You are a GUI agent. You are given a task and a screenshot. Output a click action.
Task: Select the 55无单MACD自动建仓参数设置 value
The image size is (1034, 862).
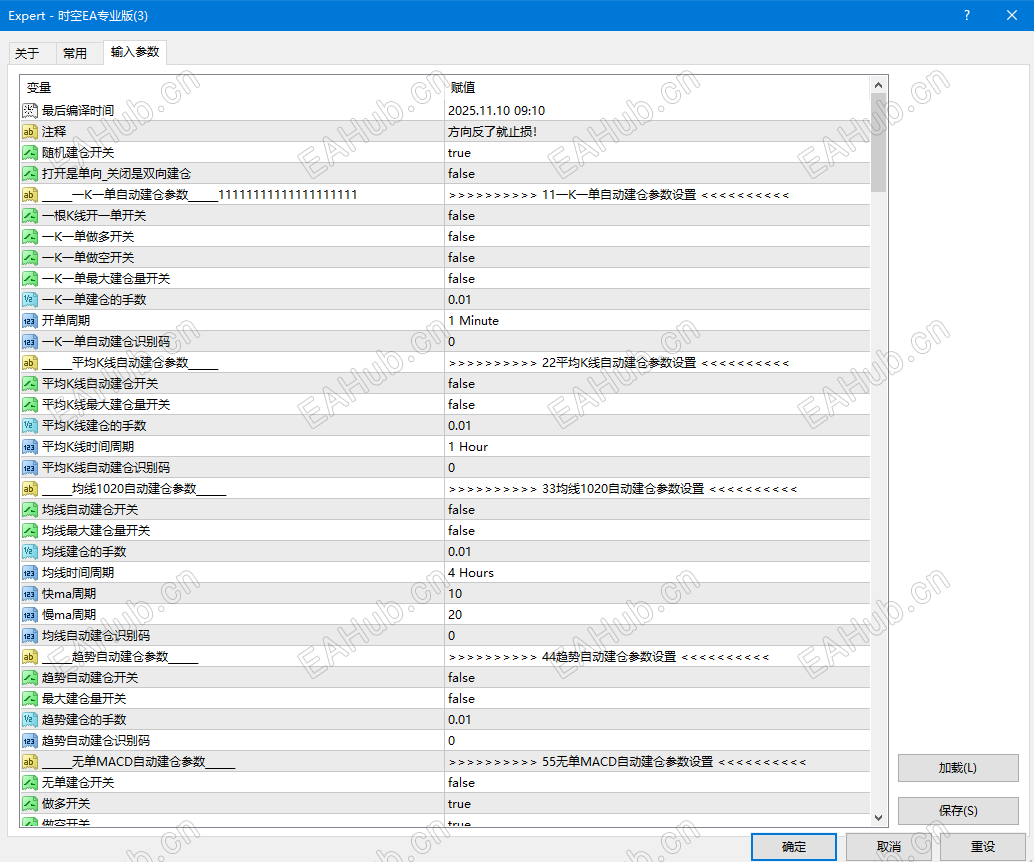click(627, 762)
